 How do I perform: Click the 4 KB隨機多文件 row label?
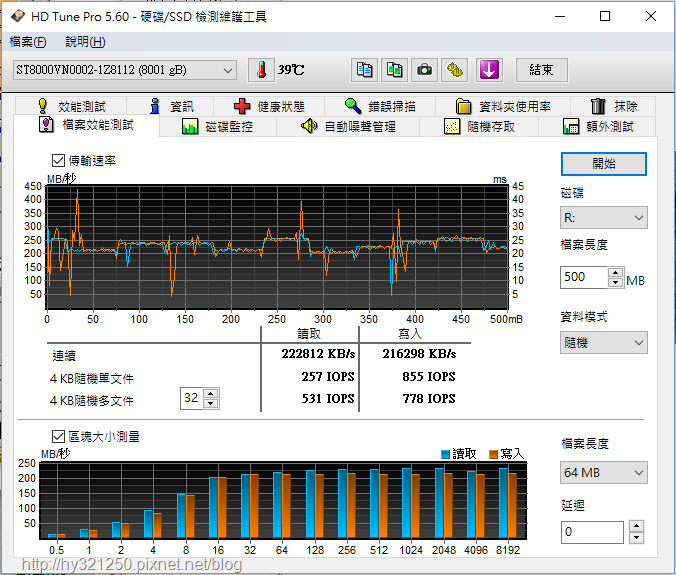(x=92, y=401)
